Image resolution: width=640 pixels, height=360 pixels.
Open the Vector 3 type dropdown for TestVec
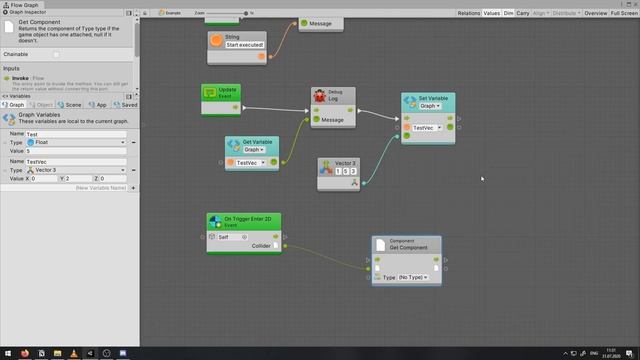tap(76, 170)
